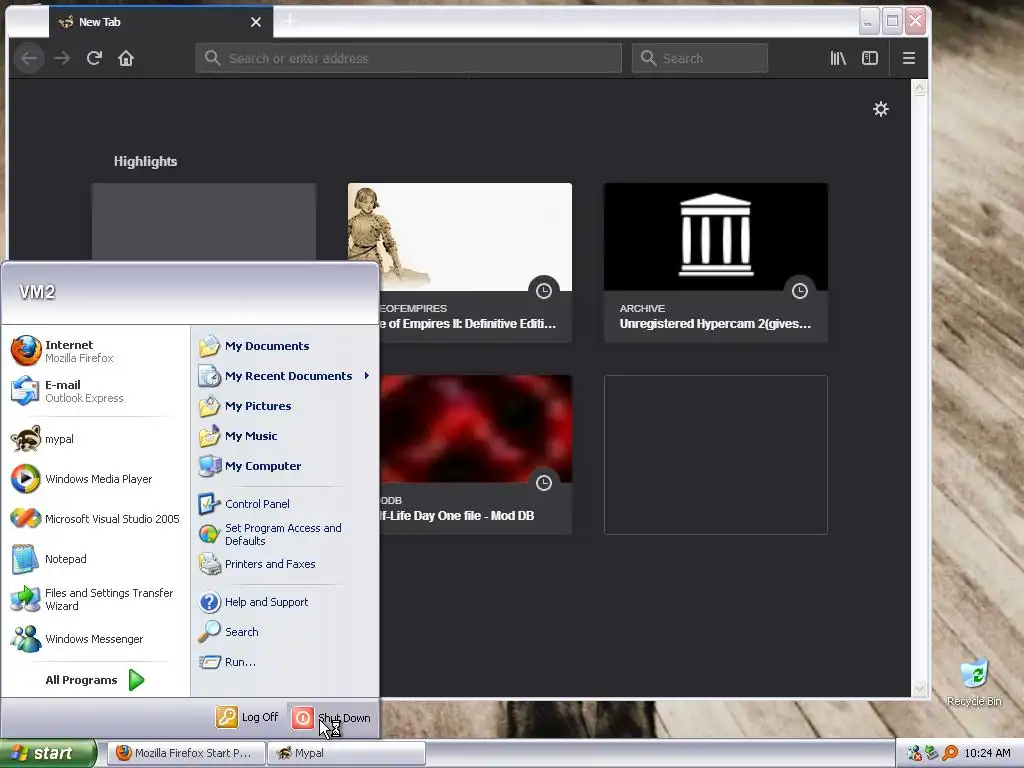Start Notepad from the Start menu
1024x768 pixels.
[x=95, y=559]
